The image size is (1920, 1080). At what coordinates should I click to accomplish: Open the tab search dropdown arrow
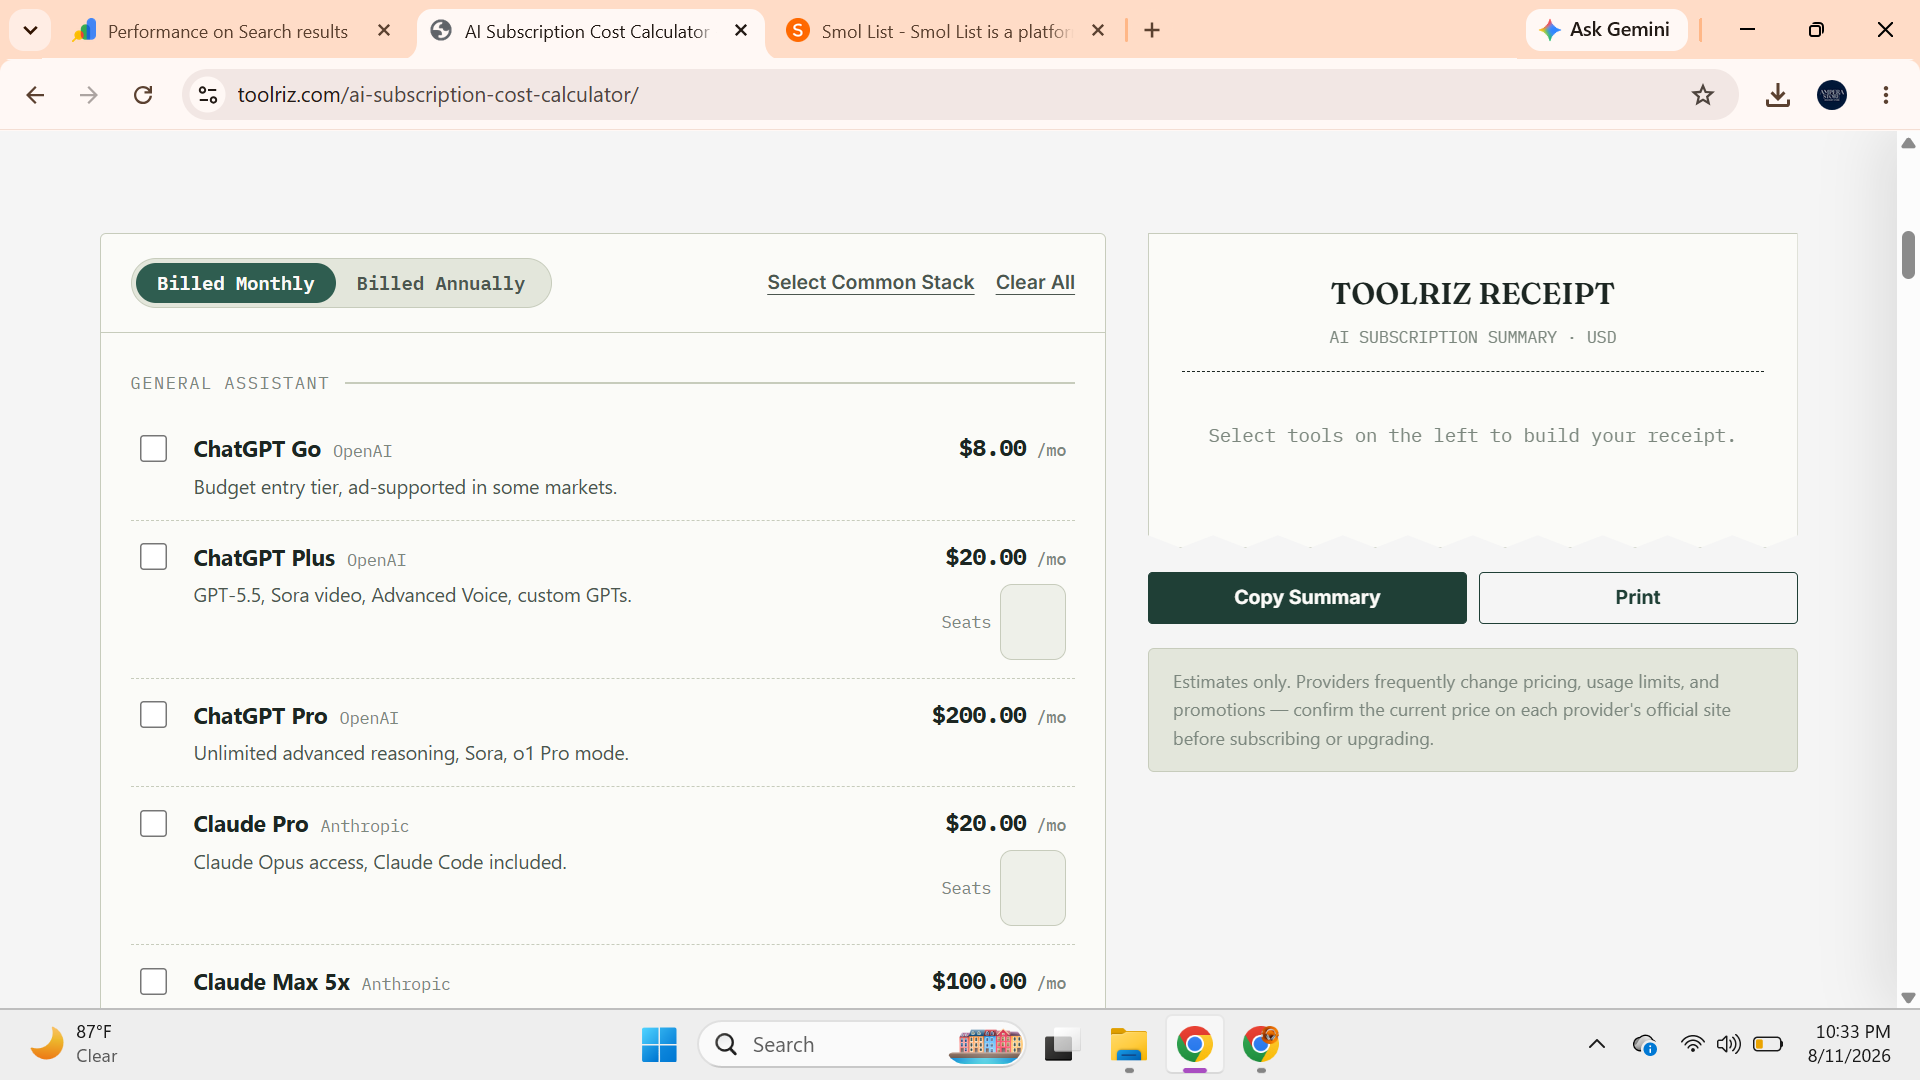tap(30, 30)
